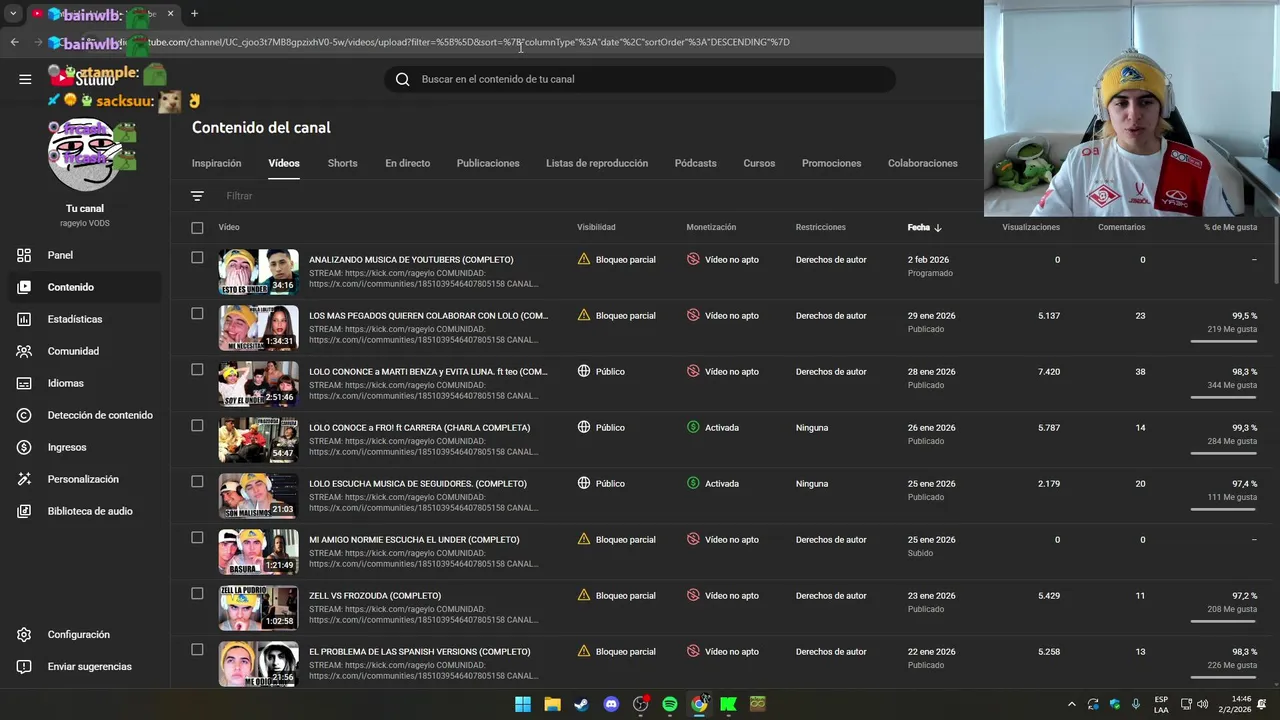Open Spotify from taskbar
Viewport: 1280px width, 720px height.
(670, 704)
